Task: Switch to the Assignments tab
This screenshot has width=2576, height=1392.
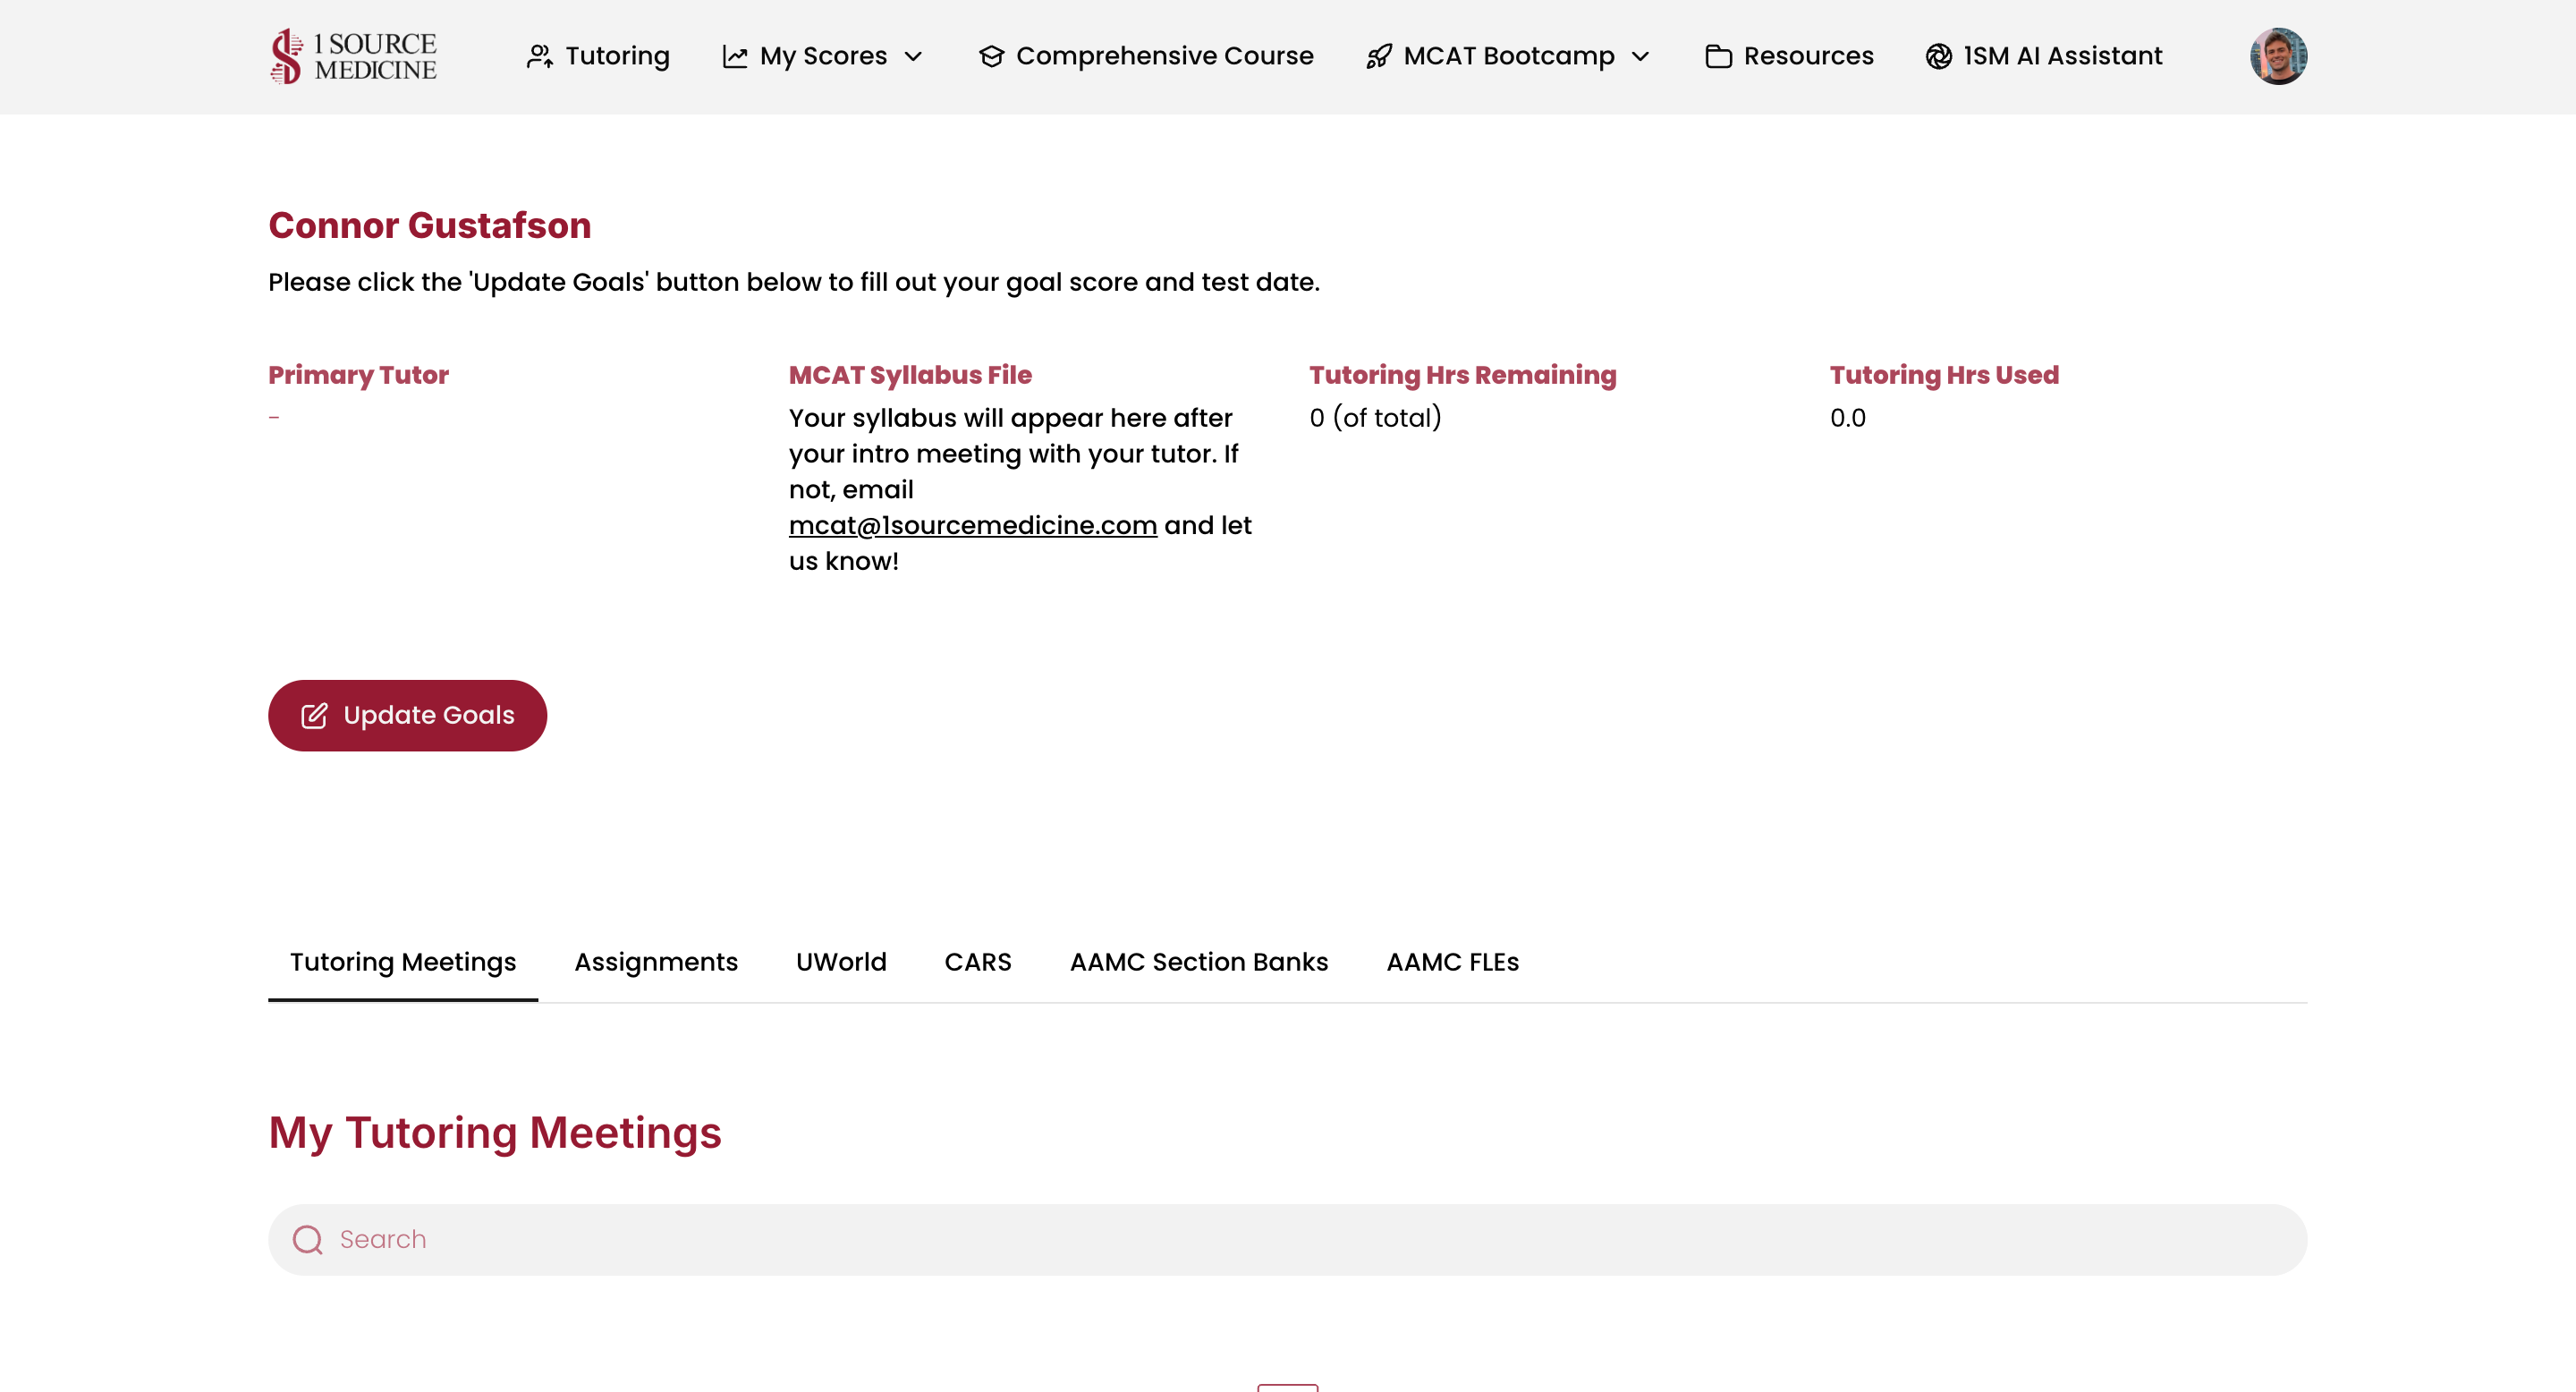Action: pos(656,961)
